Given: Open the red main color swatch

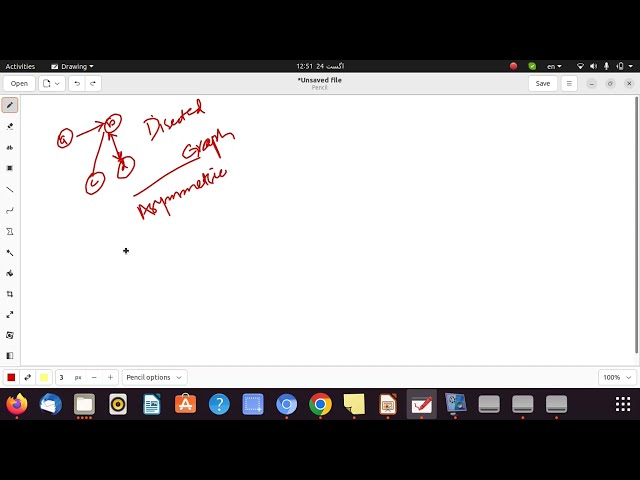Looking at the screenshot, I should pos(11,377).
